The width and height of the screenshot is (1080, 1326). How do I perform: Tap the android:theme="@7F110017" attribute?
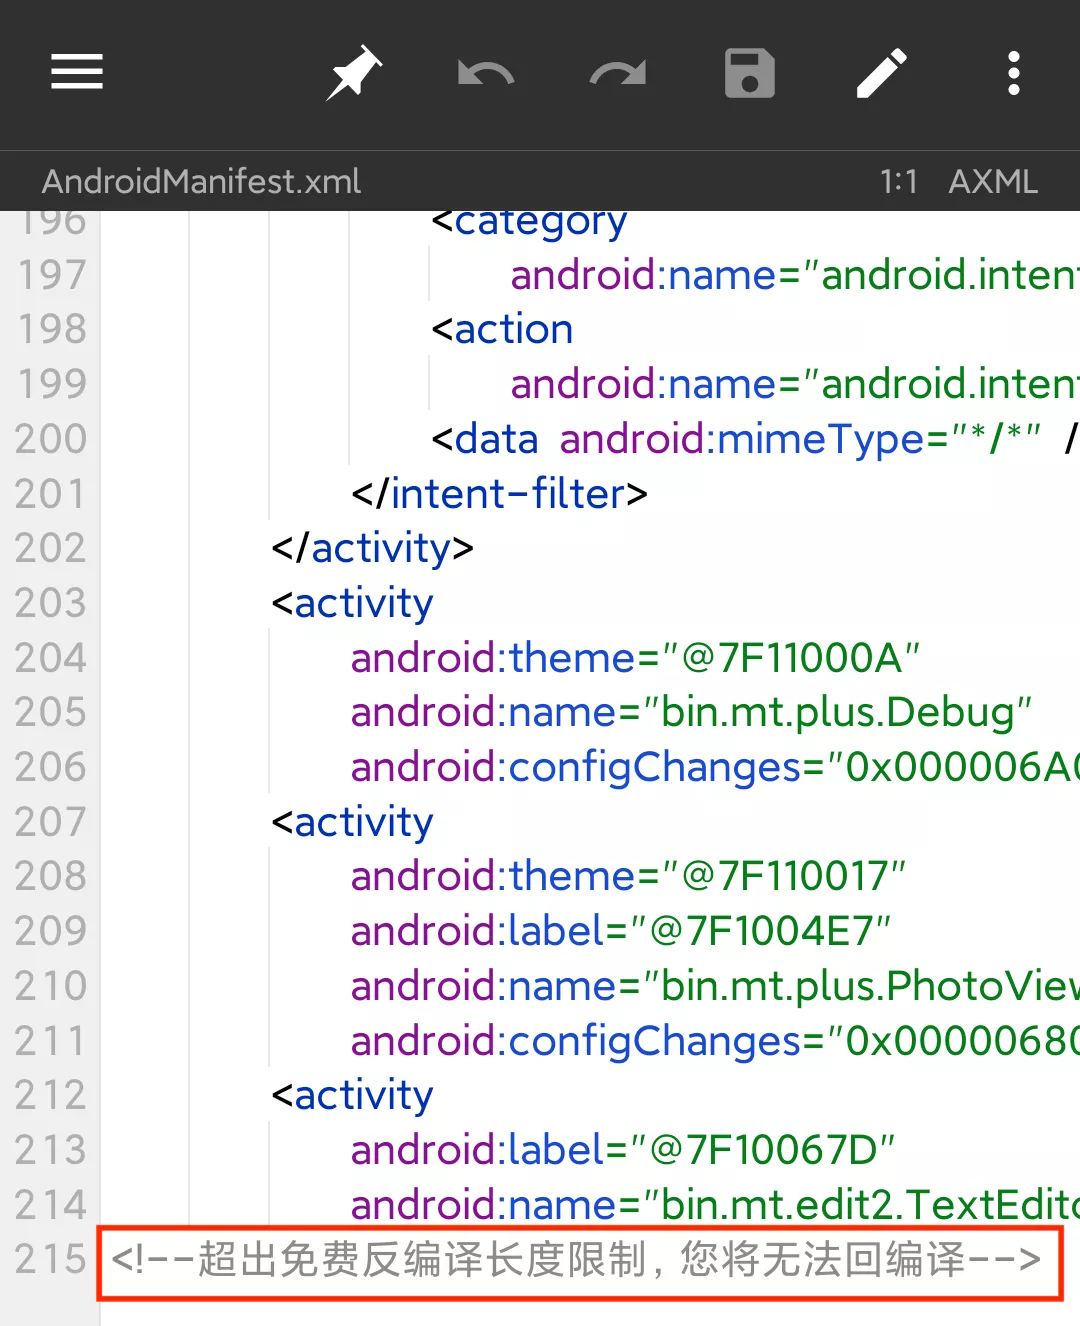pyautogui.click(x=627, y=876)
